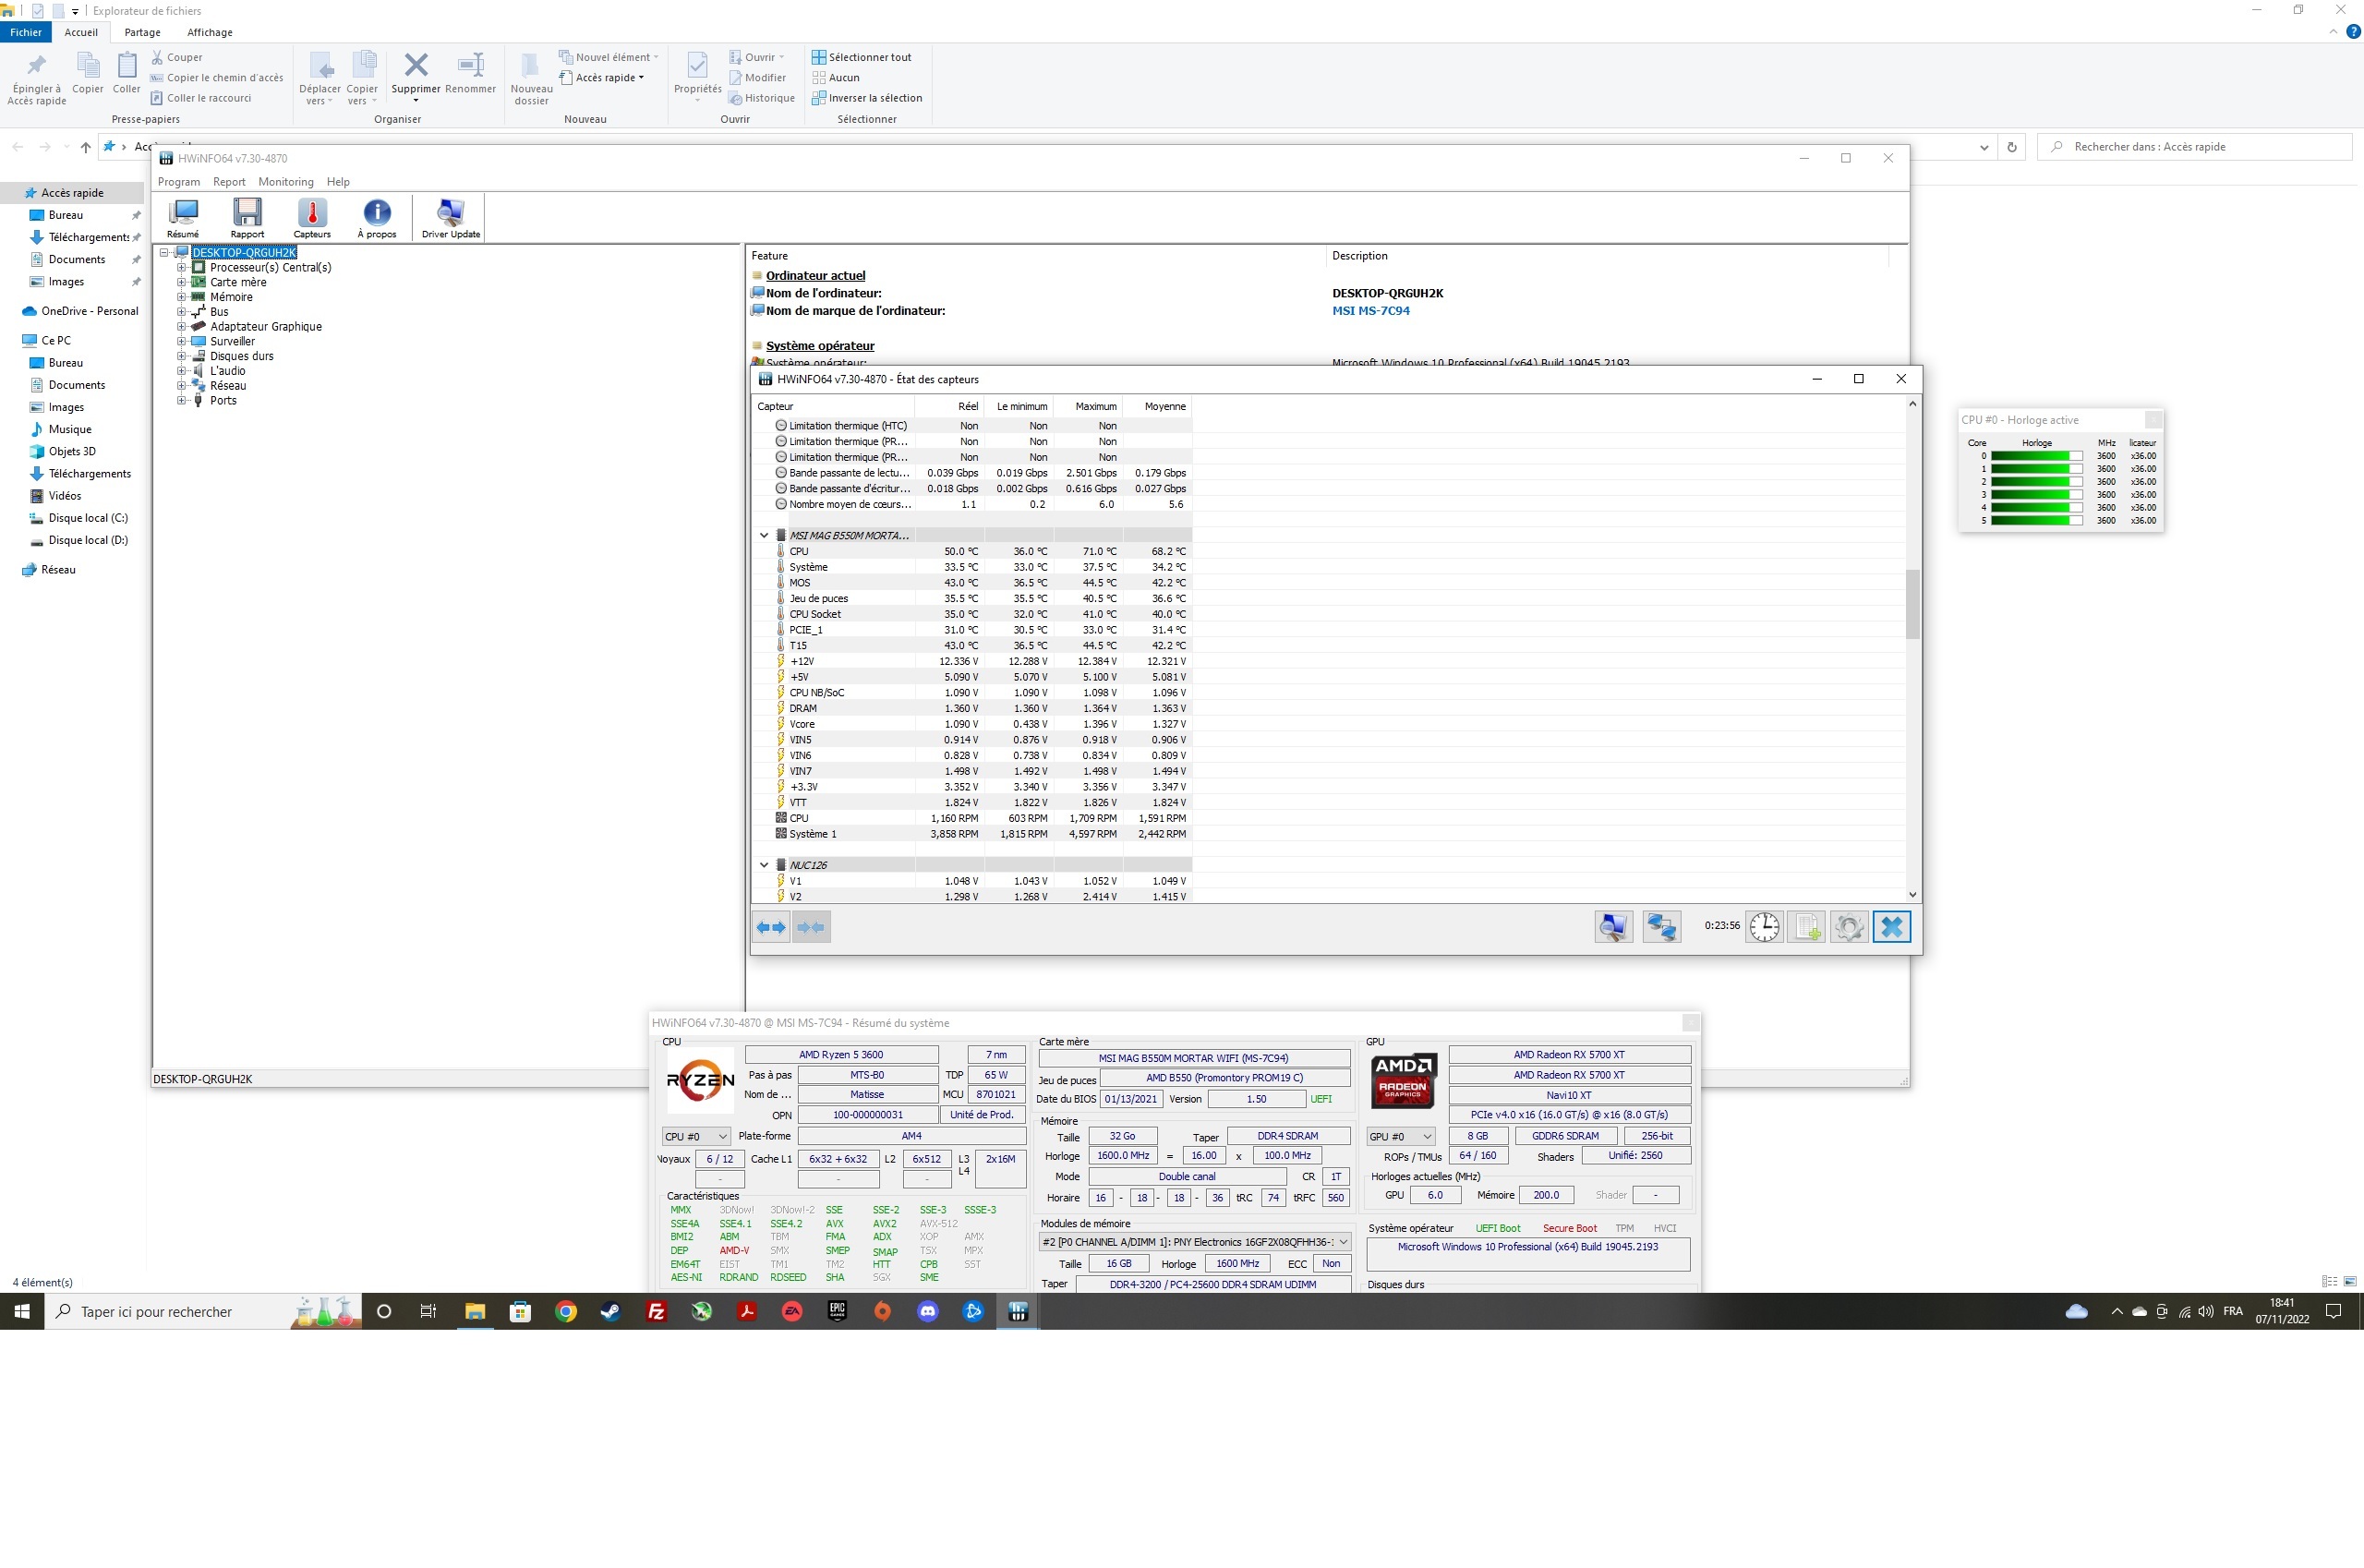Reset the sensor clock timer icon

point(1765,927)
